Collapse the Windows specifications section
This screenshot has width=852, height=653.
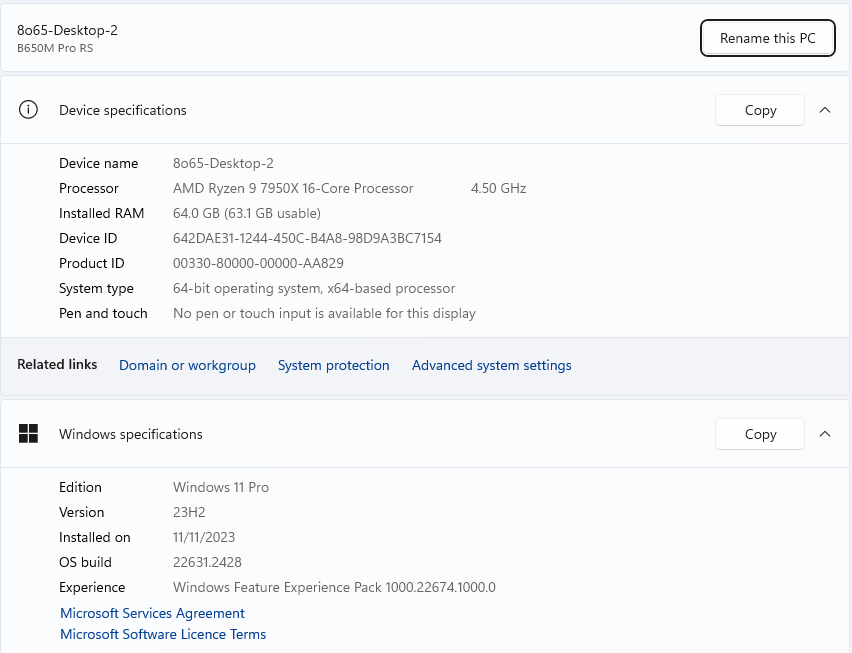(825, 434)
